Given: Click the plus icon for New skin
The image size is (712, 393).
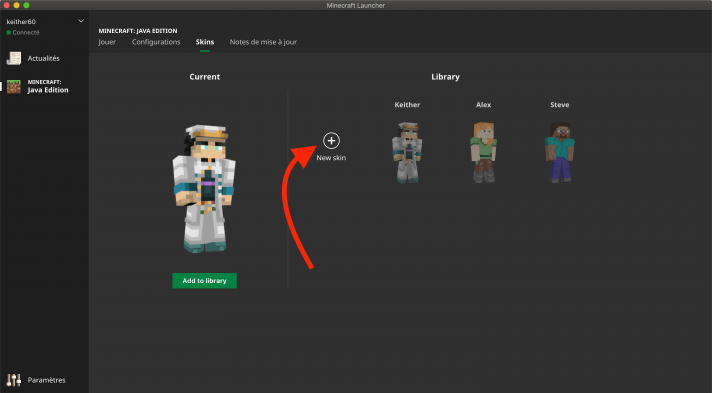Looking at the screenshot, I should (331, 141).
